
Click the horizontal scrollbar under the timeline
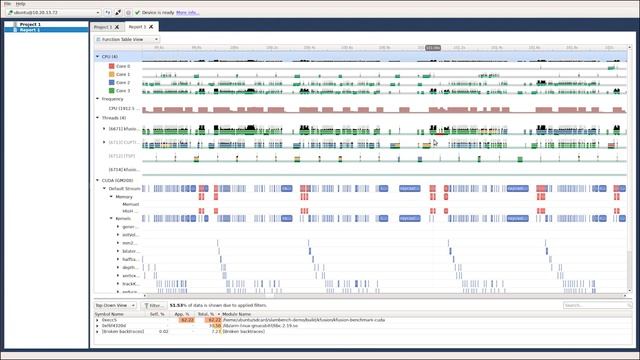[384, 296]
